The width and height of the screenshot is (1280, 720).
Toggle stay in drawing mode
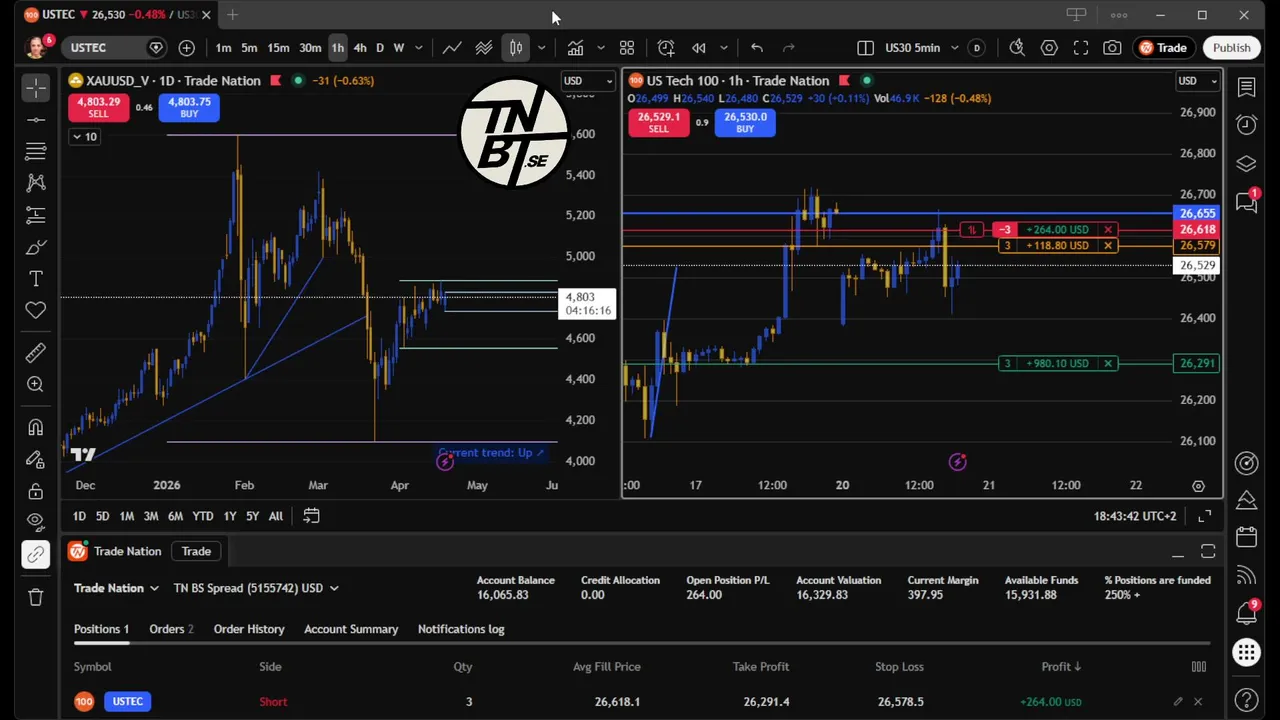click(36, 460)
